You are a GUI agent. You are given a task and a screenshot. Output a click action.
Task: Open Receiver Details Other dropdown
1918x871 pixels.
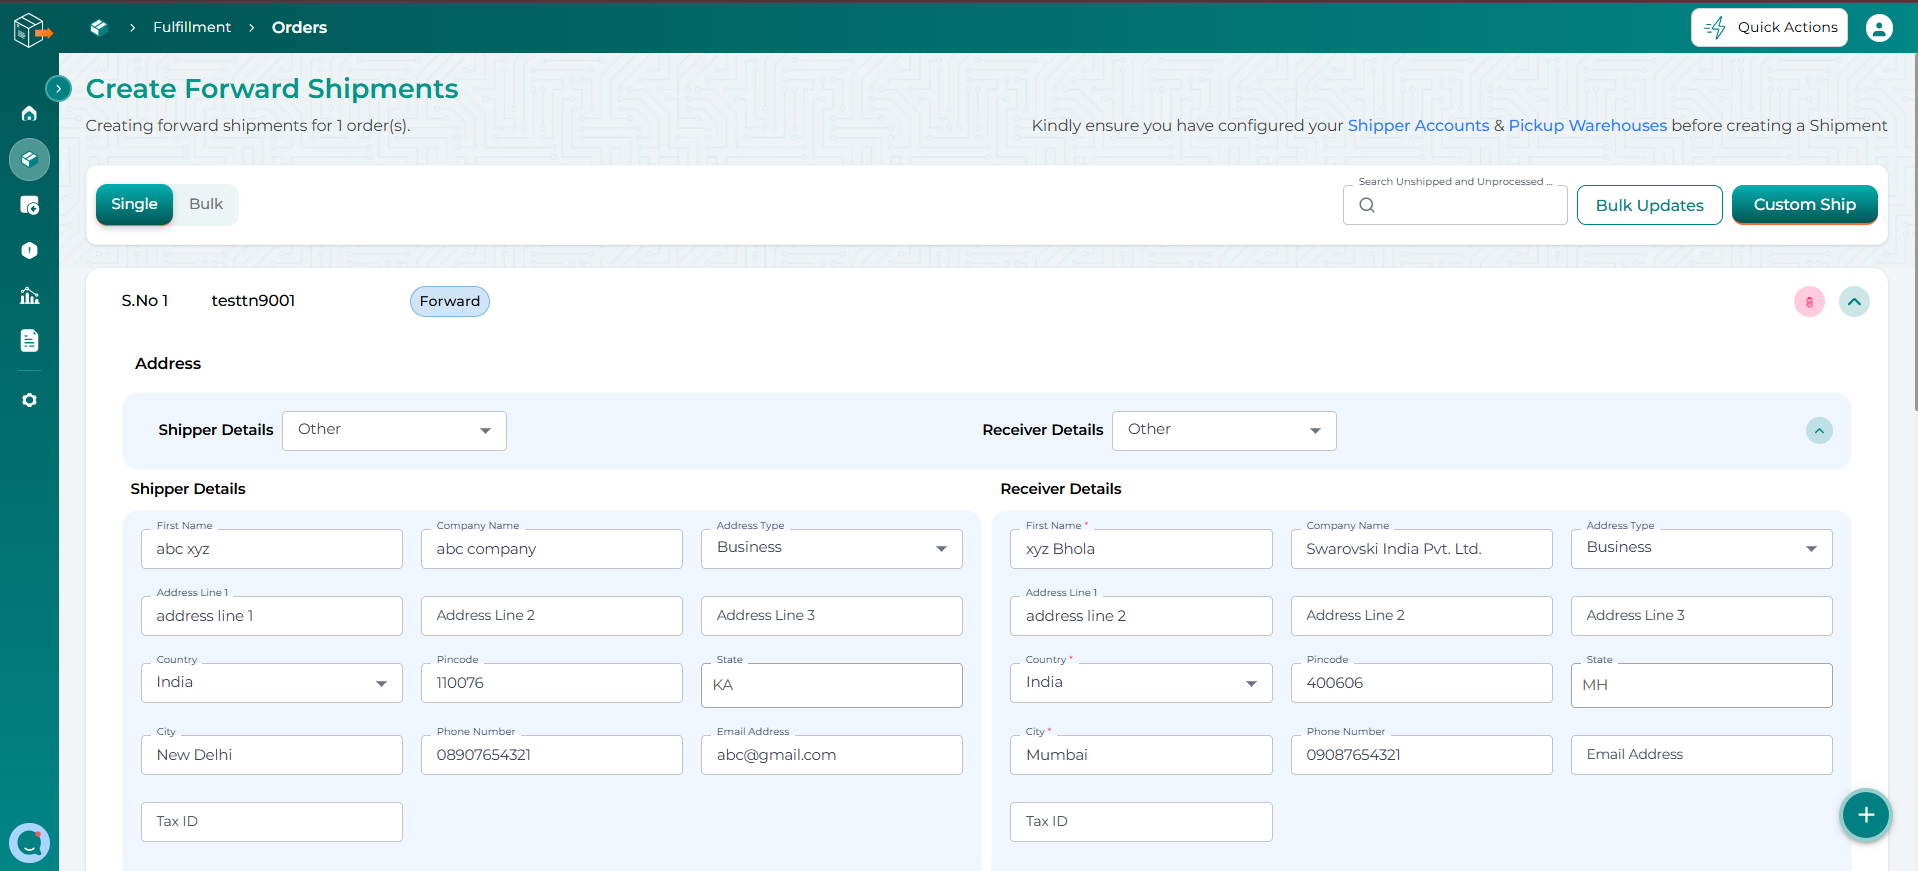coord(1224,430)
